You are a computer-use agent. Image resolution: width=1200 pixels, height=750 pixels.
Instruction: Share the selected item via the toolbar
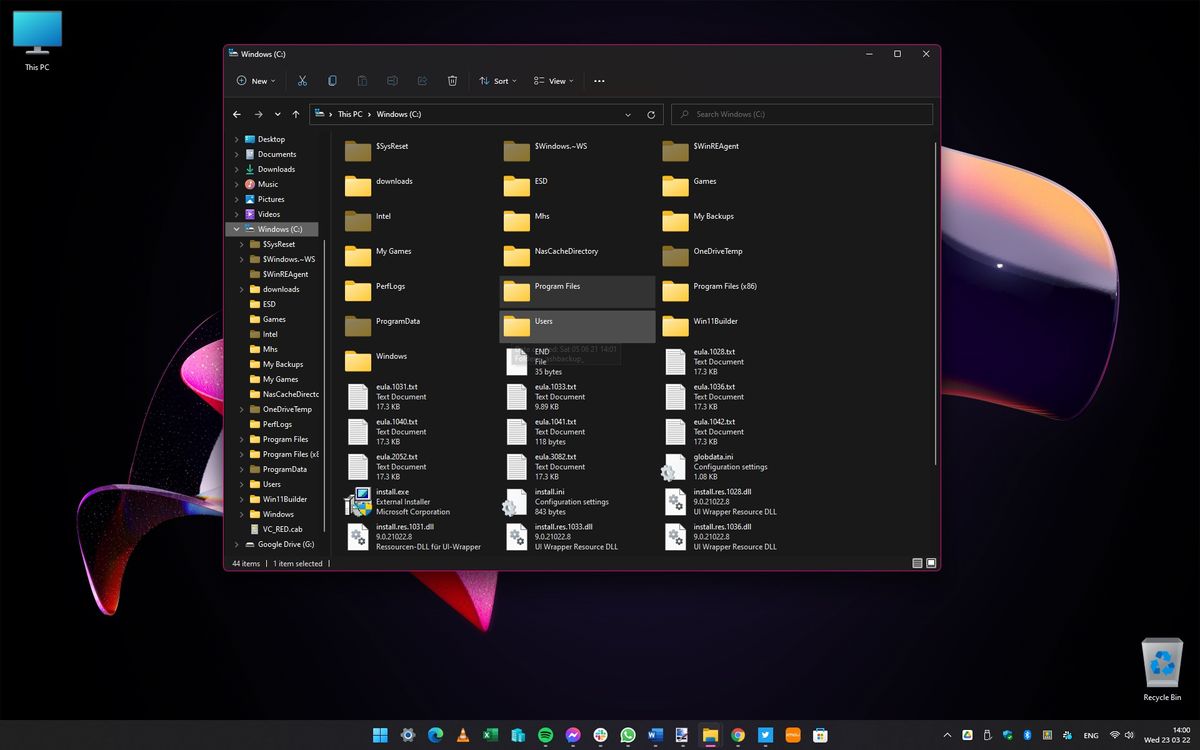click(422, 80)
